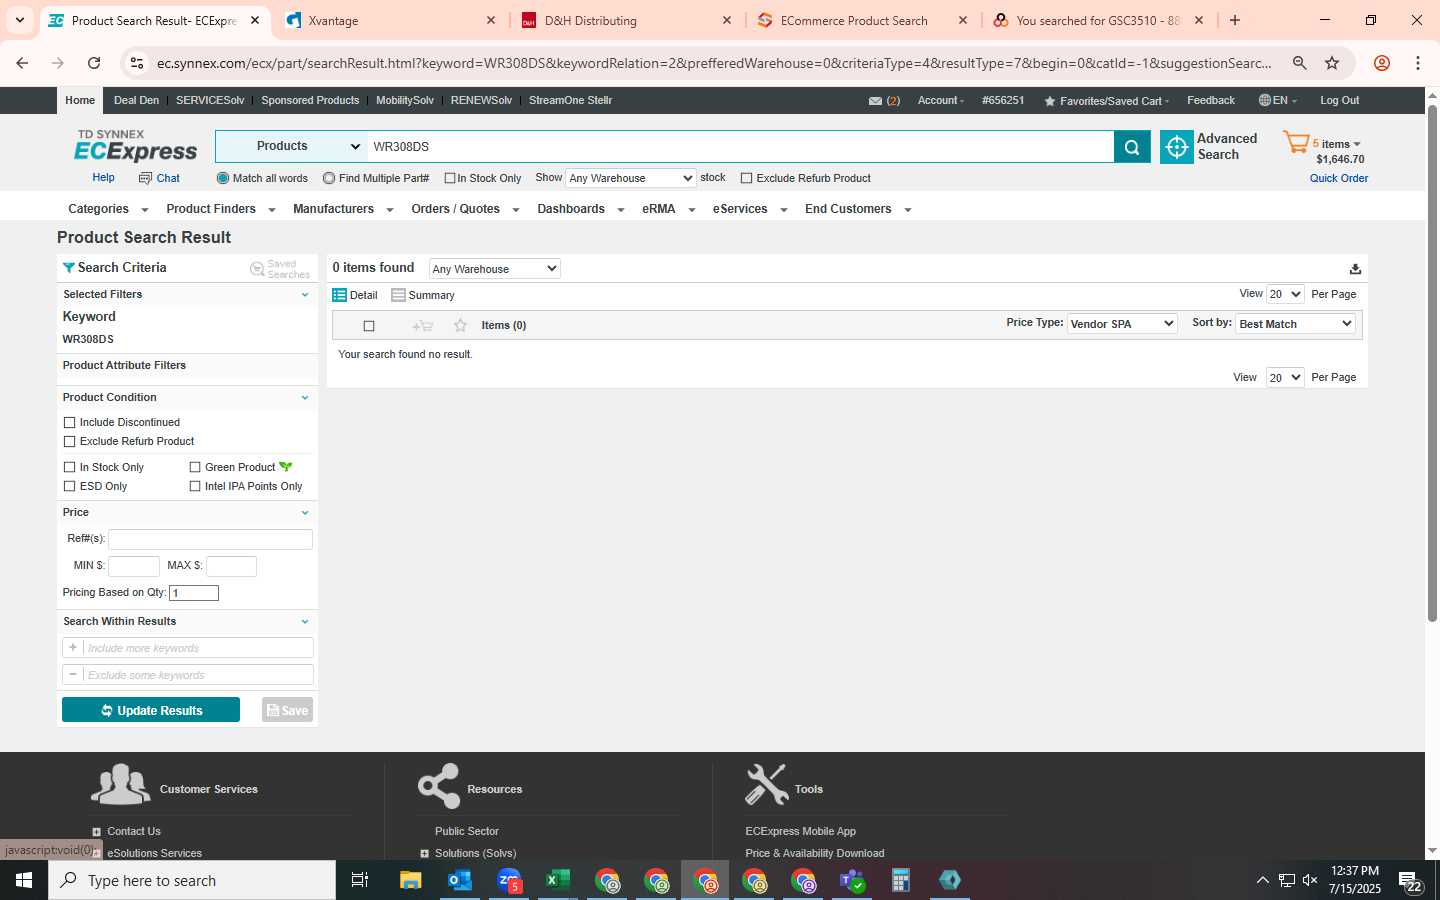Check Green Product filter

195,467
